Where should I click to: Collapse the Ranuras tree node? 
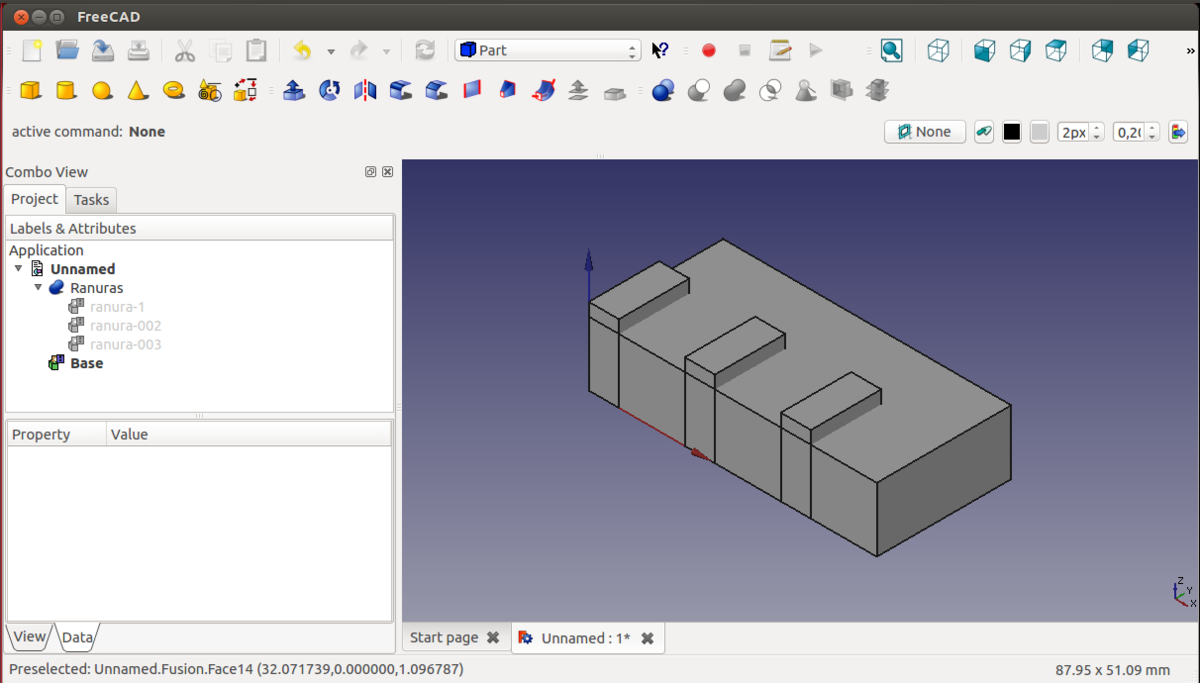tap(38, 288)
